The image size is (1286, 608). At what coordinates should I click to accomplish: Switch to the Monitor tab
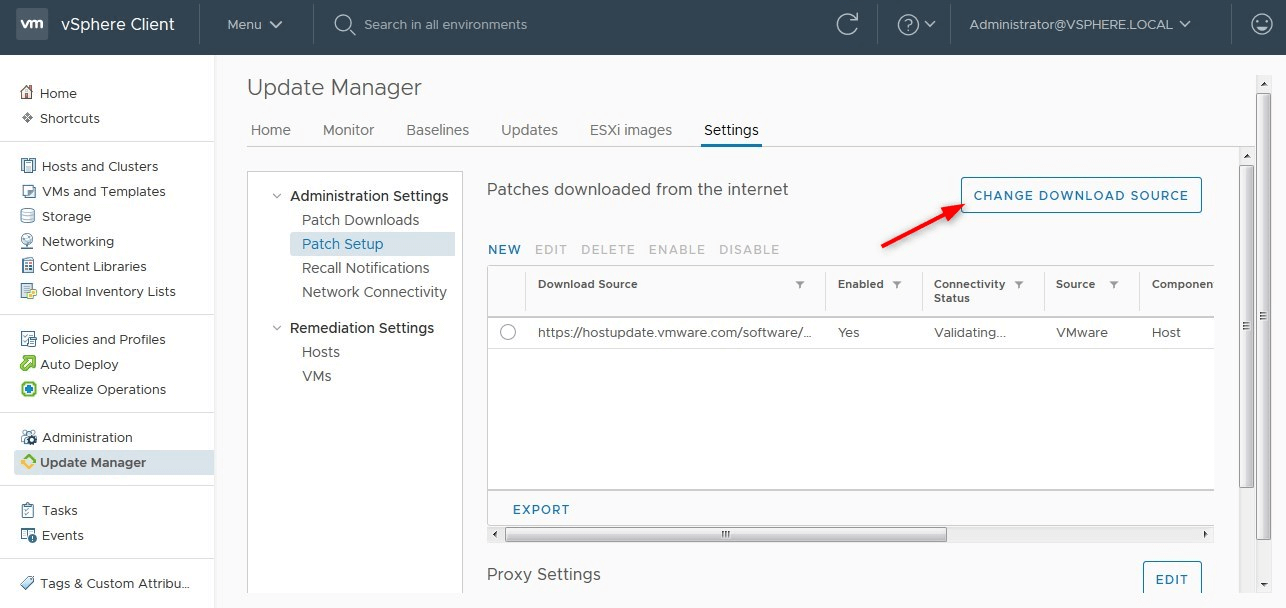point(348,130)
